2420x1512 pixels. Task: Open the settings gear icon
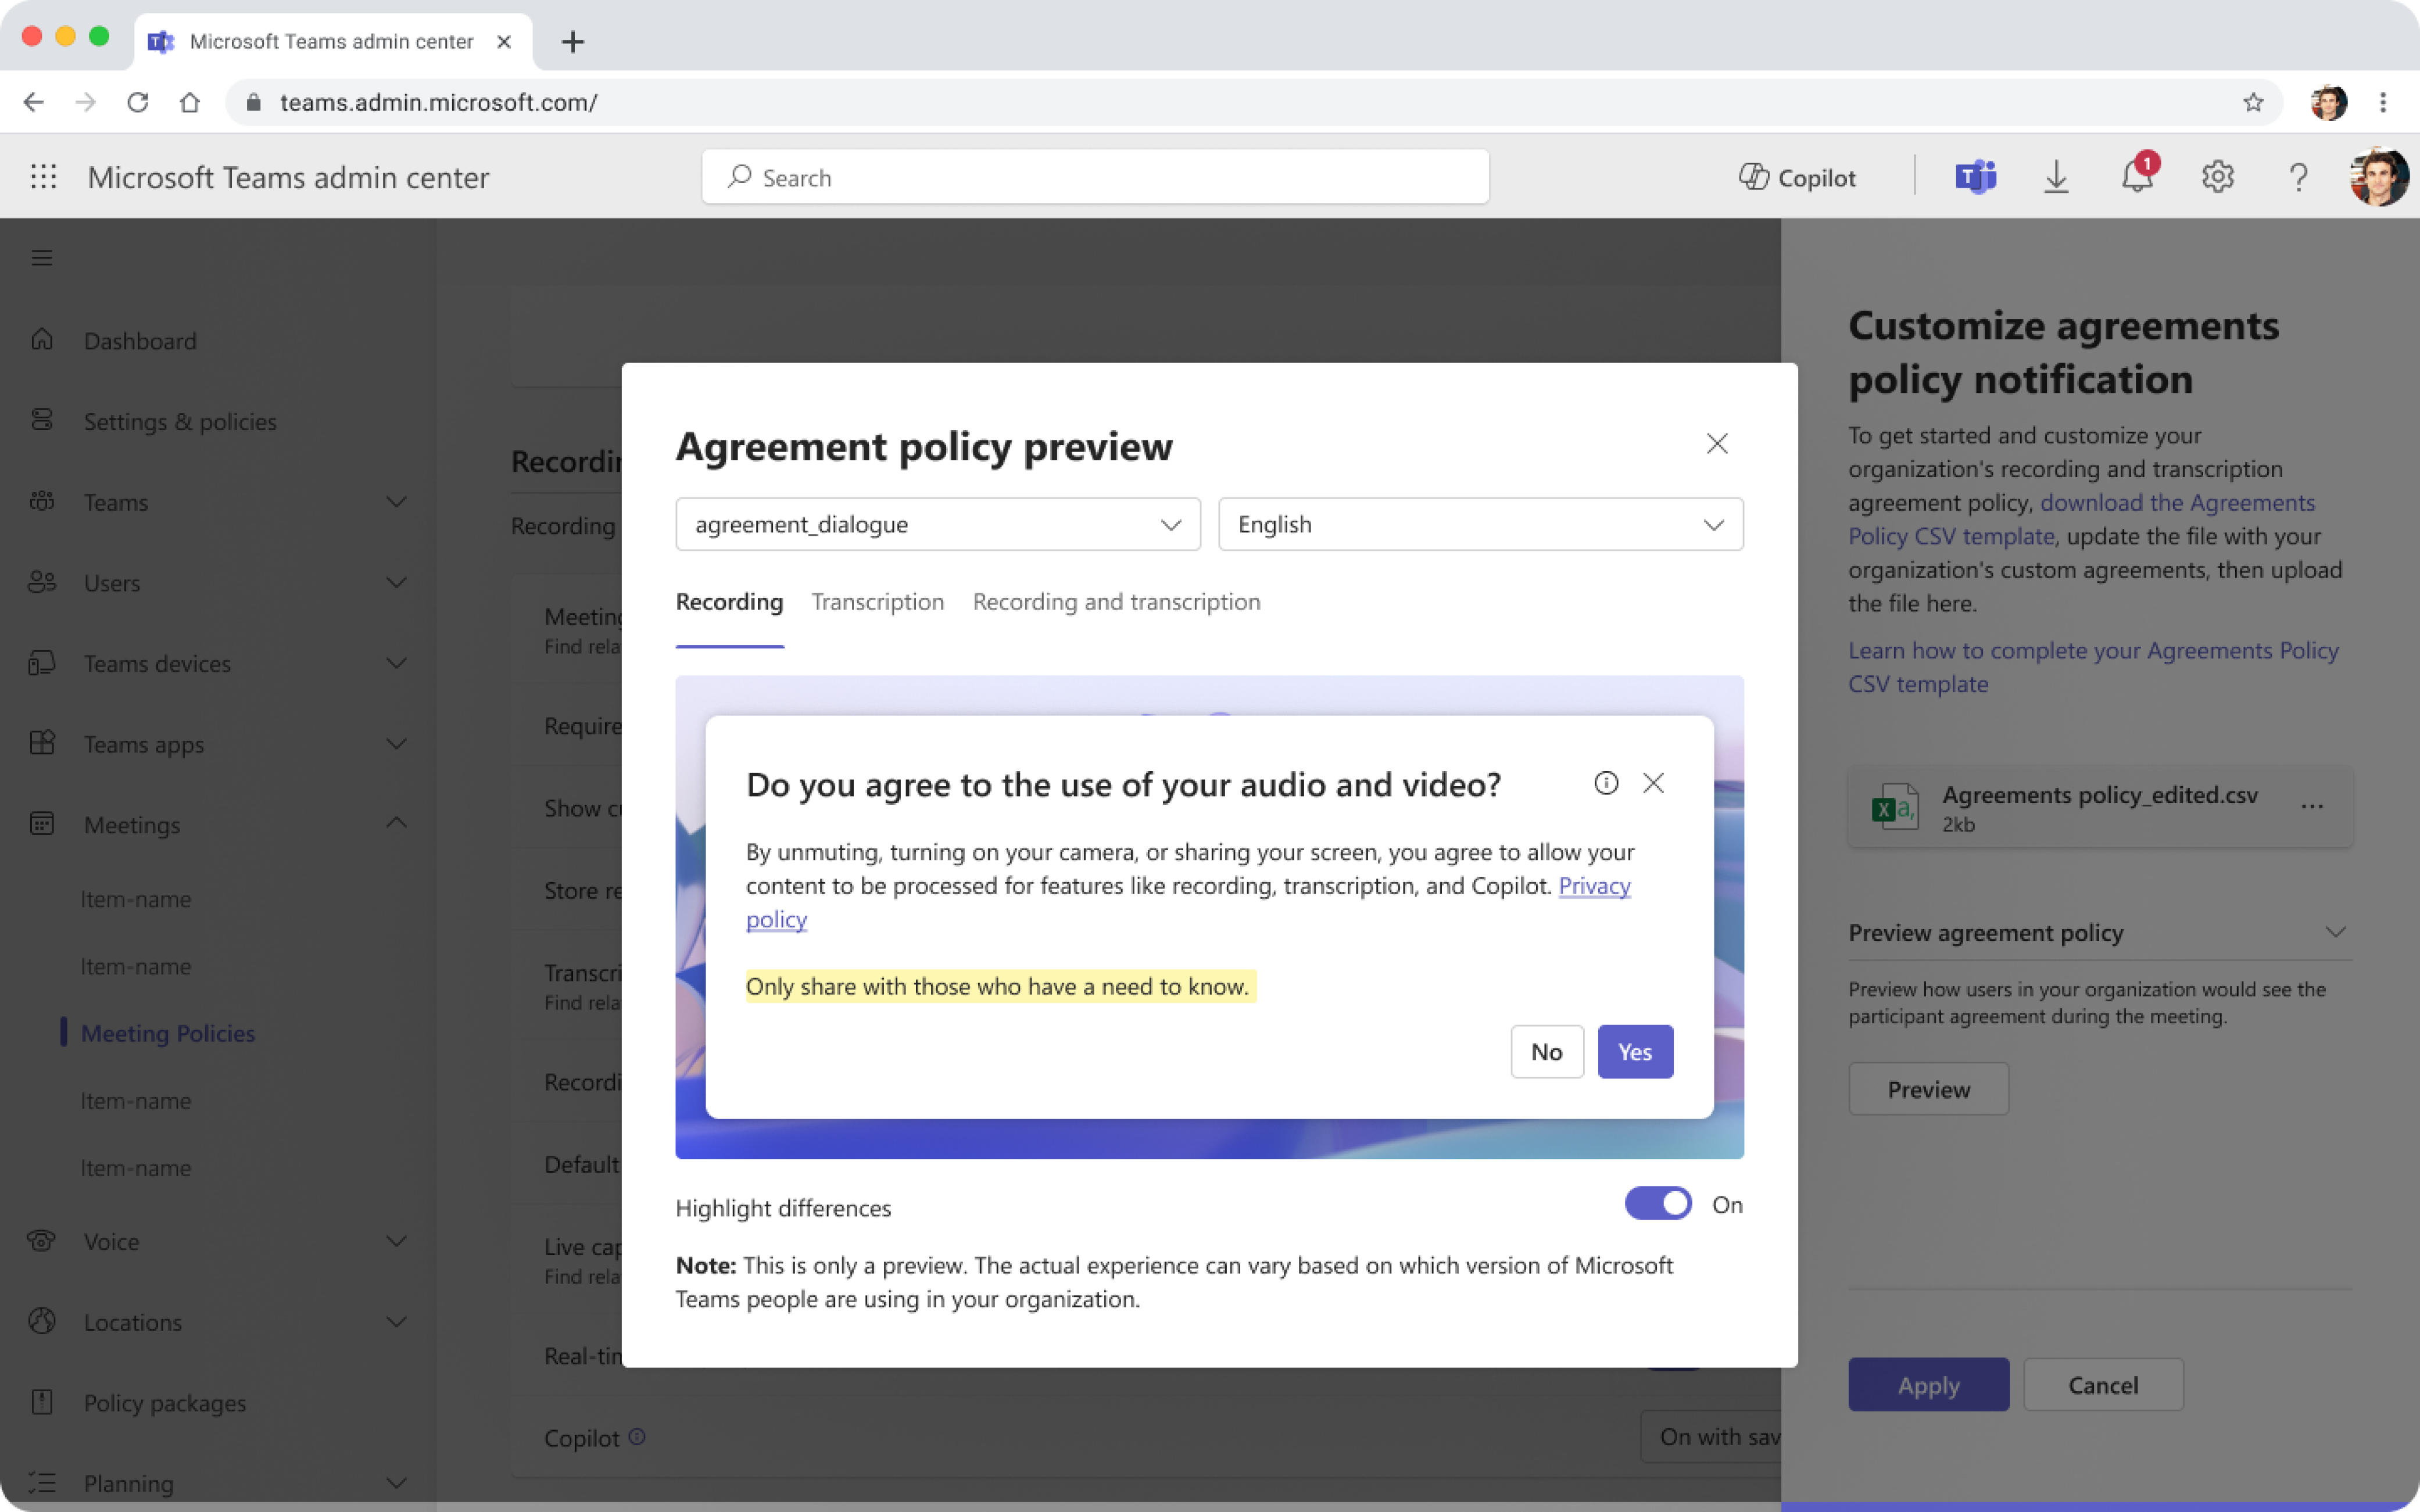coord(2218,177)
